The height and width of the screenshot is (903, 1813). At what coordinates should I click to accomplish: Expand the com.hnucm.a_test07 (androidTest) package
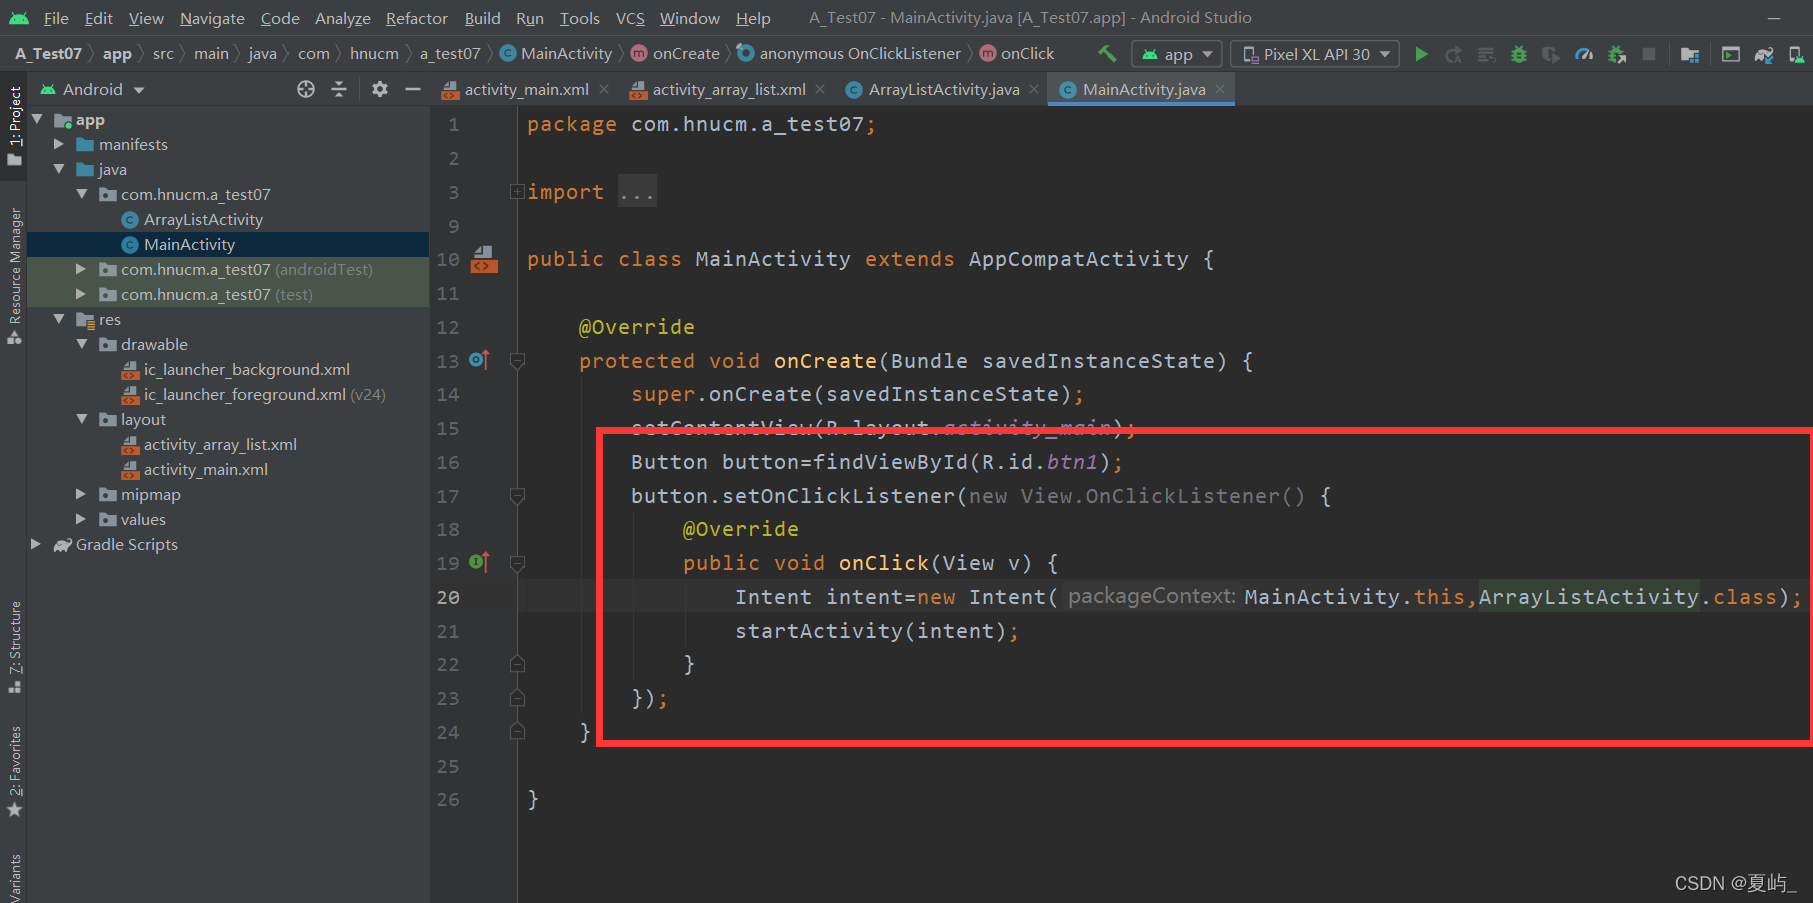pos(81,269)
